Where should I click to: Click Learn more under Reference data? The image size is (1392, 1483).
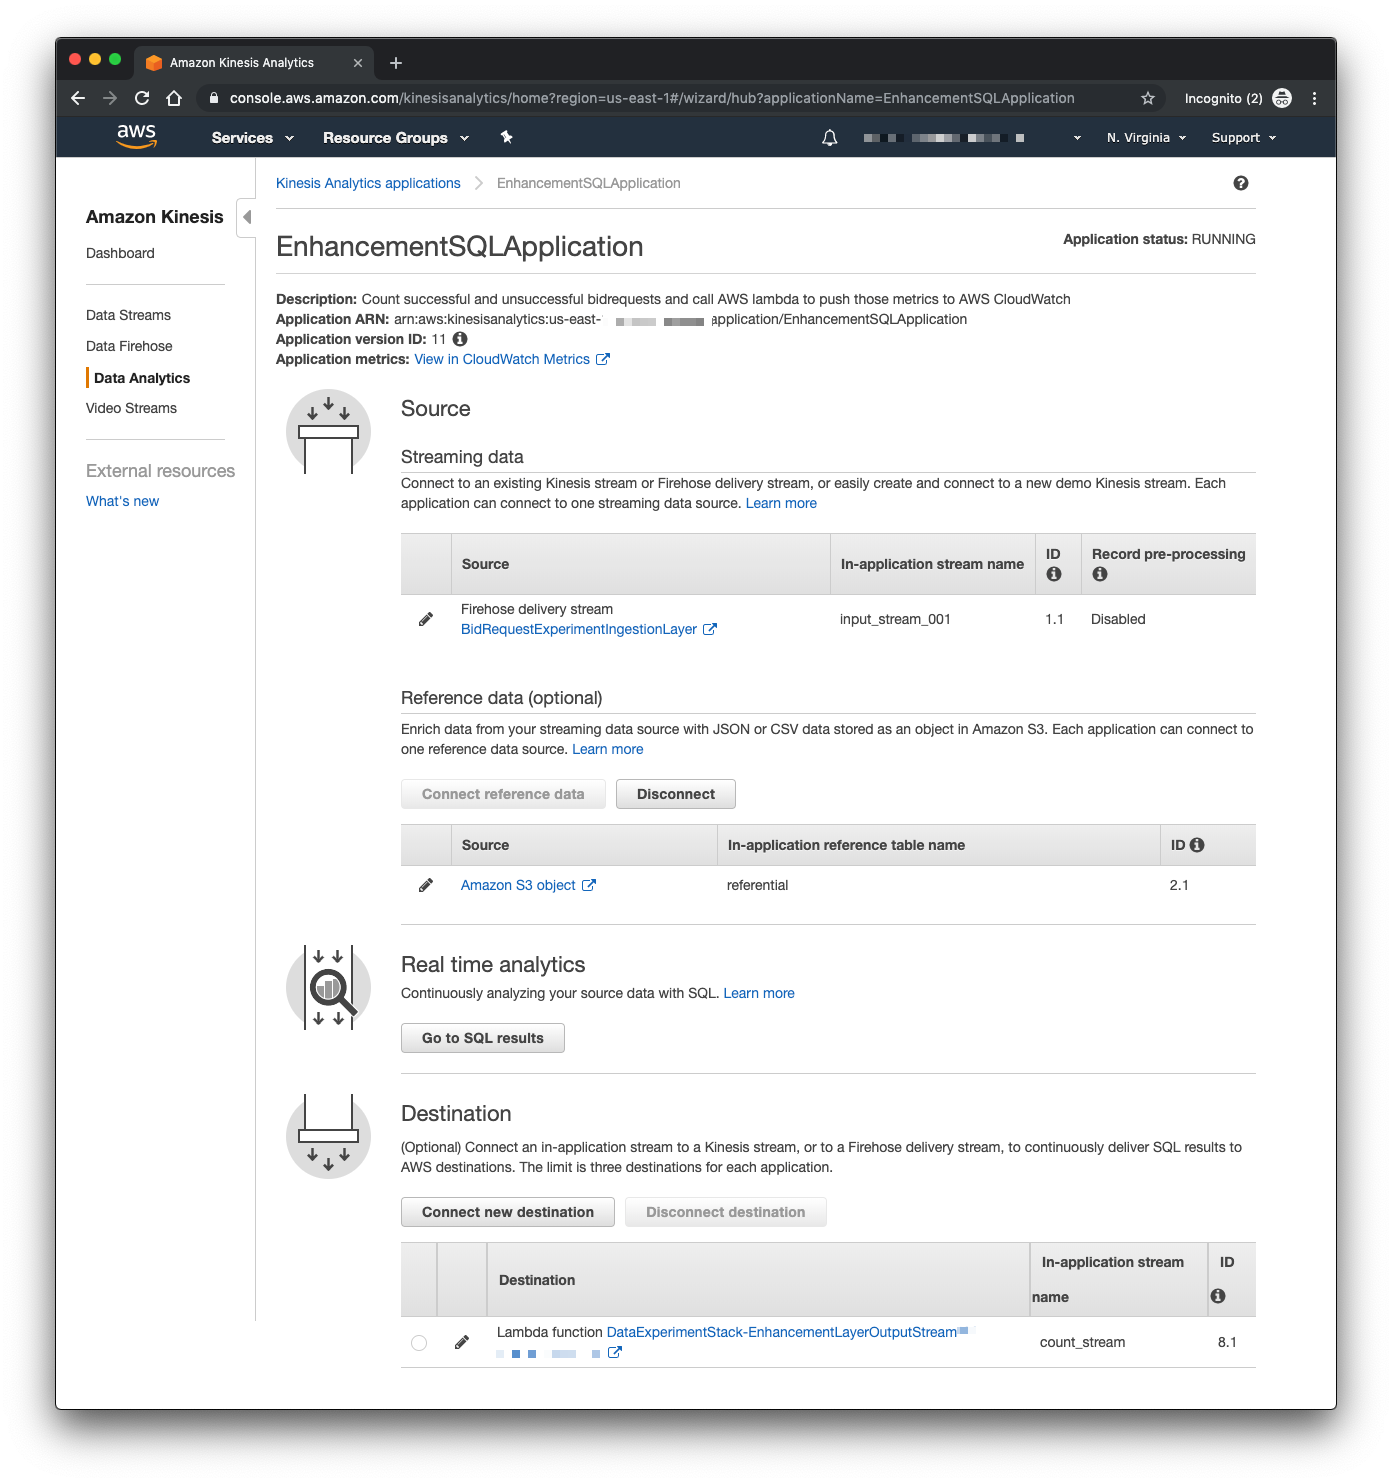pos(608,749)
